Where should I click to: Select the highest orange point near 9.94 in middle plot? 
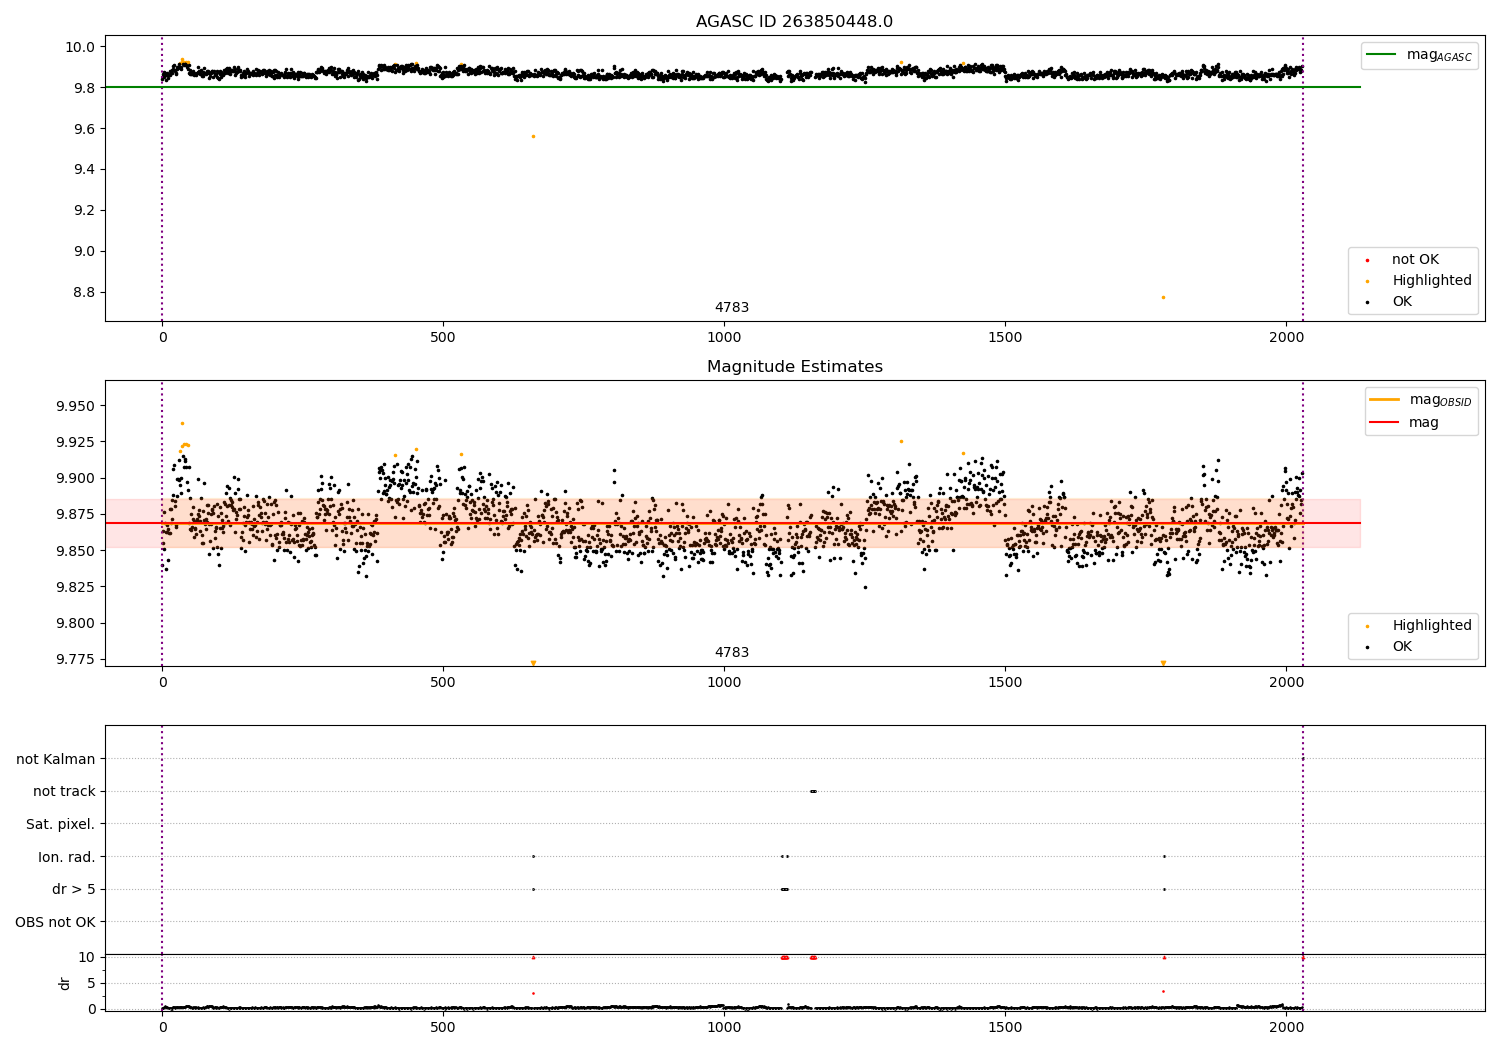pos(182,423)
